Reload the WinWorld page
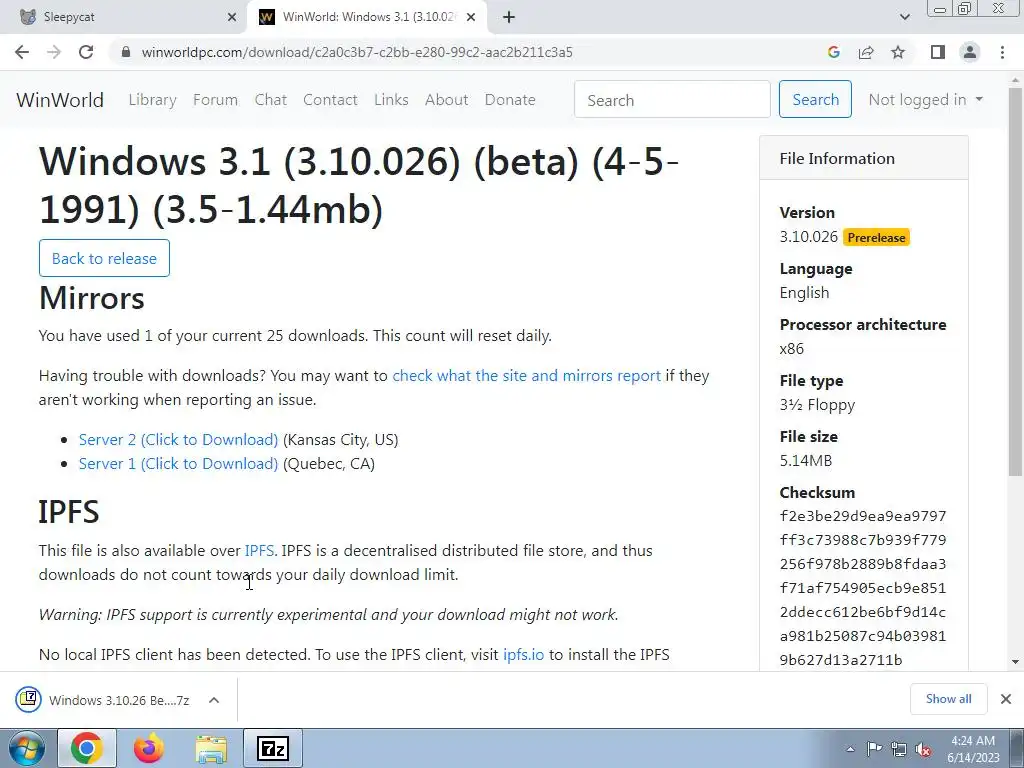This screenshot has height=768, width=1024. coord(86,52)
